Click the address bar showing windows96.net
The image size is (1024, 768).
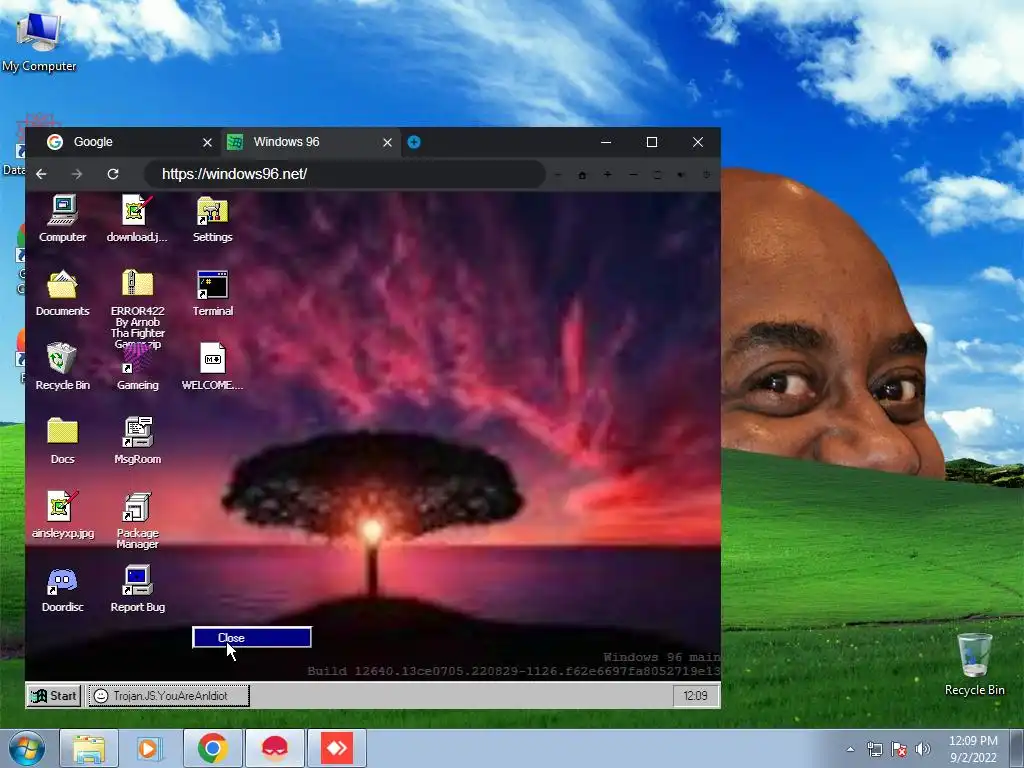(x=345, y=174)
